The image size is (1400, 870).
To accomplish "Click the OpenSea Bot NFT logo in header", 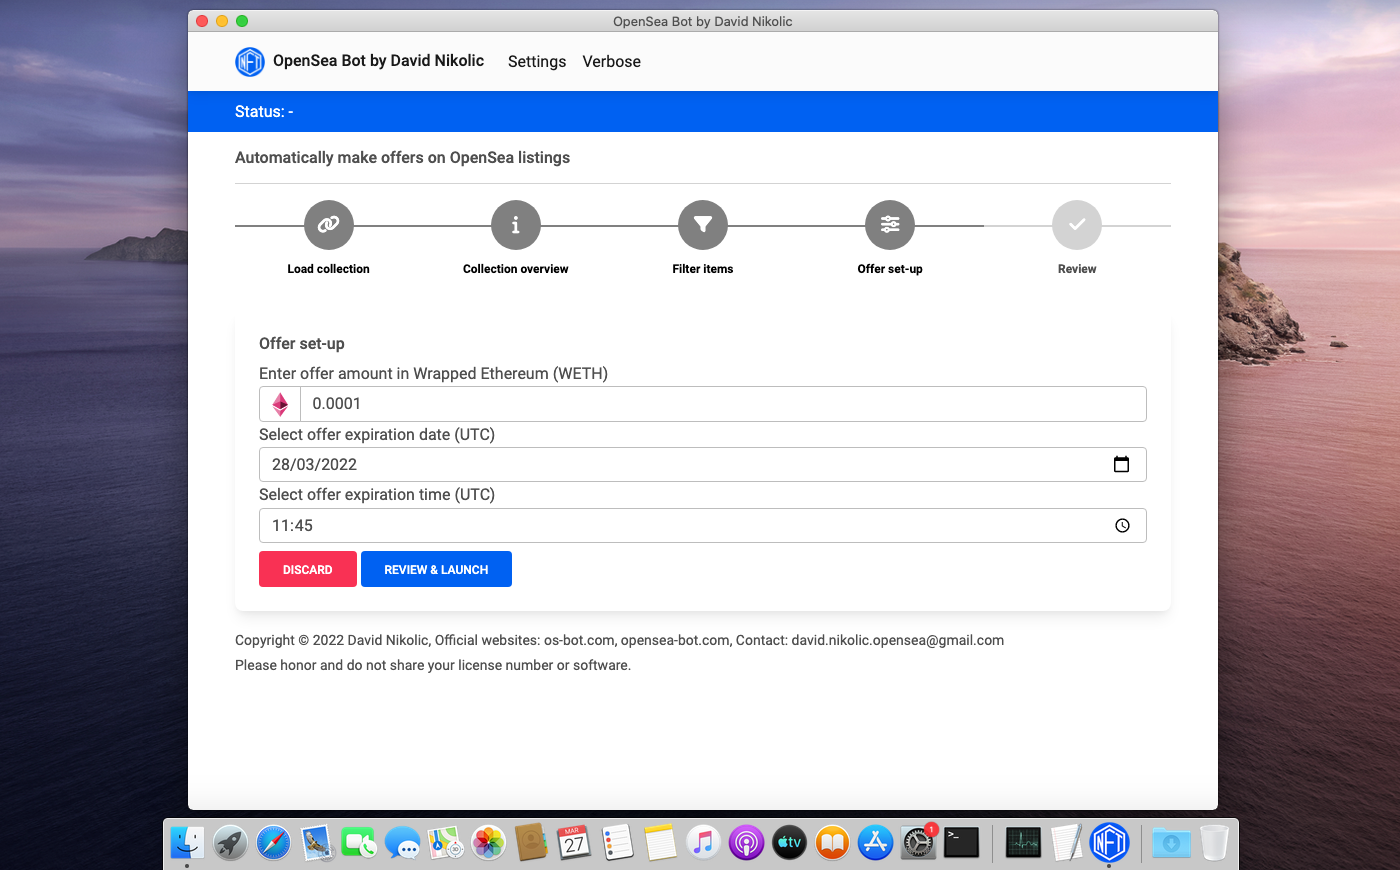I will (x=249, y=62).
